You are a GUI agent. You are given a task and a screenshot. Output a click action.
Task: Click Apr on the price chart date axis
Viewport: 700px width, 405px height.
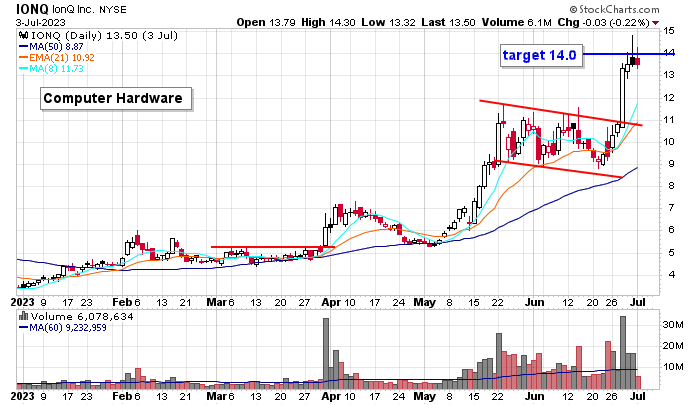331,302
